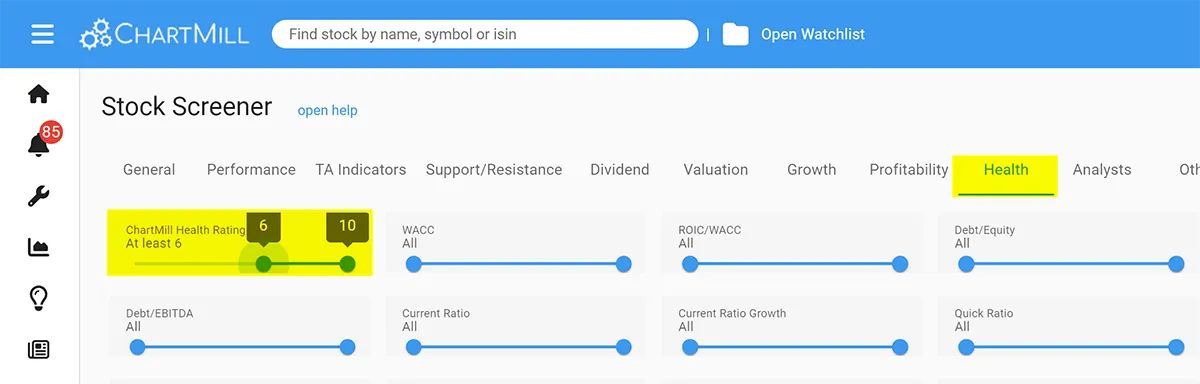1200x384 pixels.
Task: Click the open help link
Action: (x=327, y=110)
